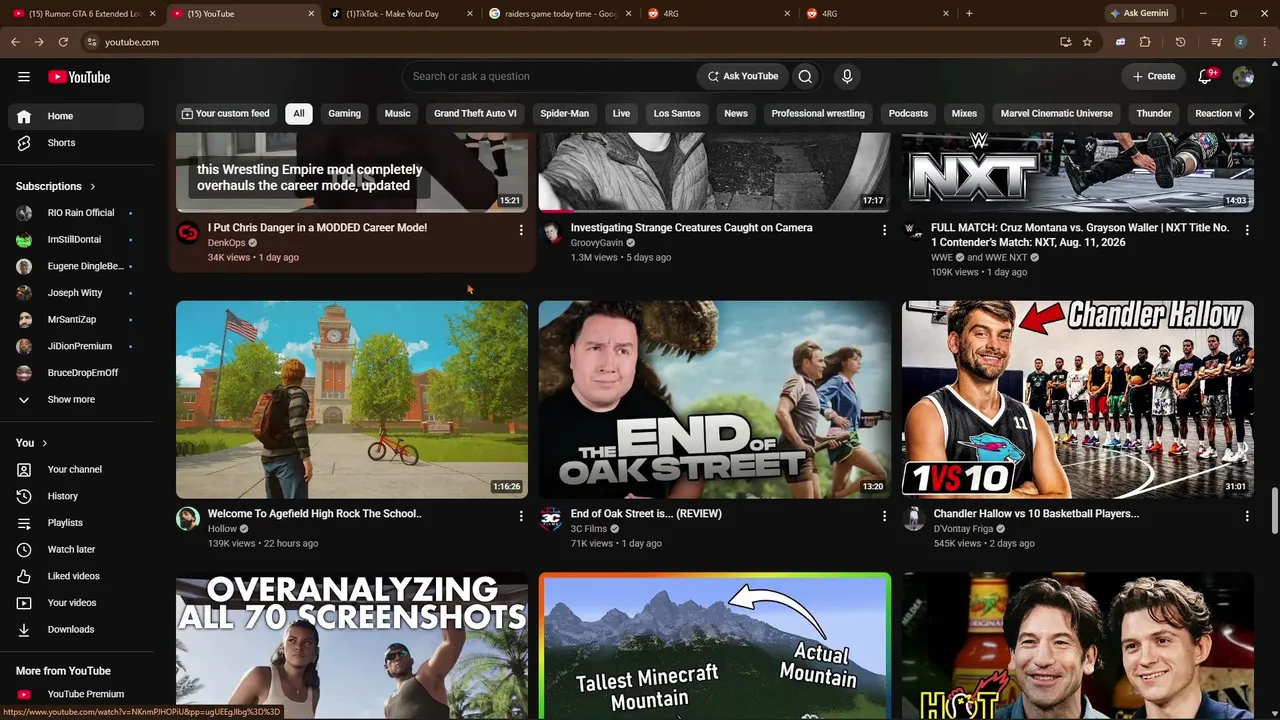Image resolution: width=1280 pixels, height=720 pixels.
Task: Select the Gaming filter chip
Action: (x=345, y=114)
